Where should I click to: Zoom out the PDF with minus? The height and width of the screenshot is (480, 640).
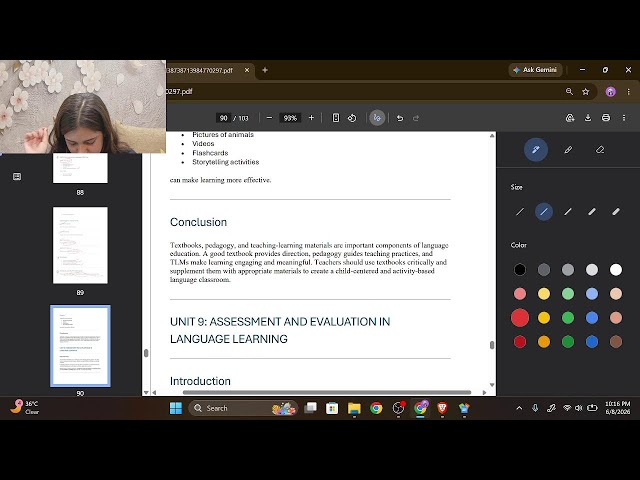click(269, 118)
